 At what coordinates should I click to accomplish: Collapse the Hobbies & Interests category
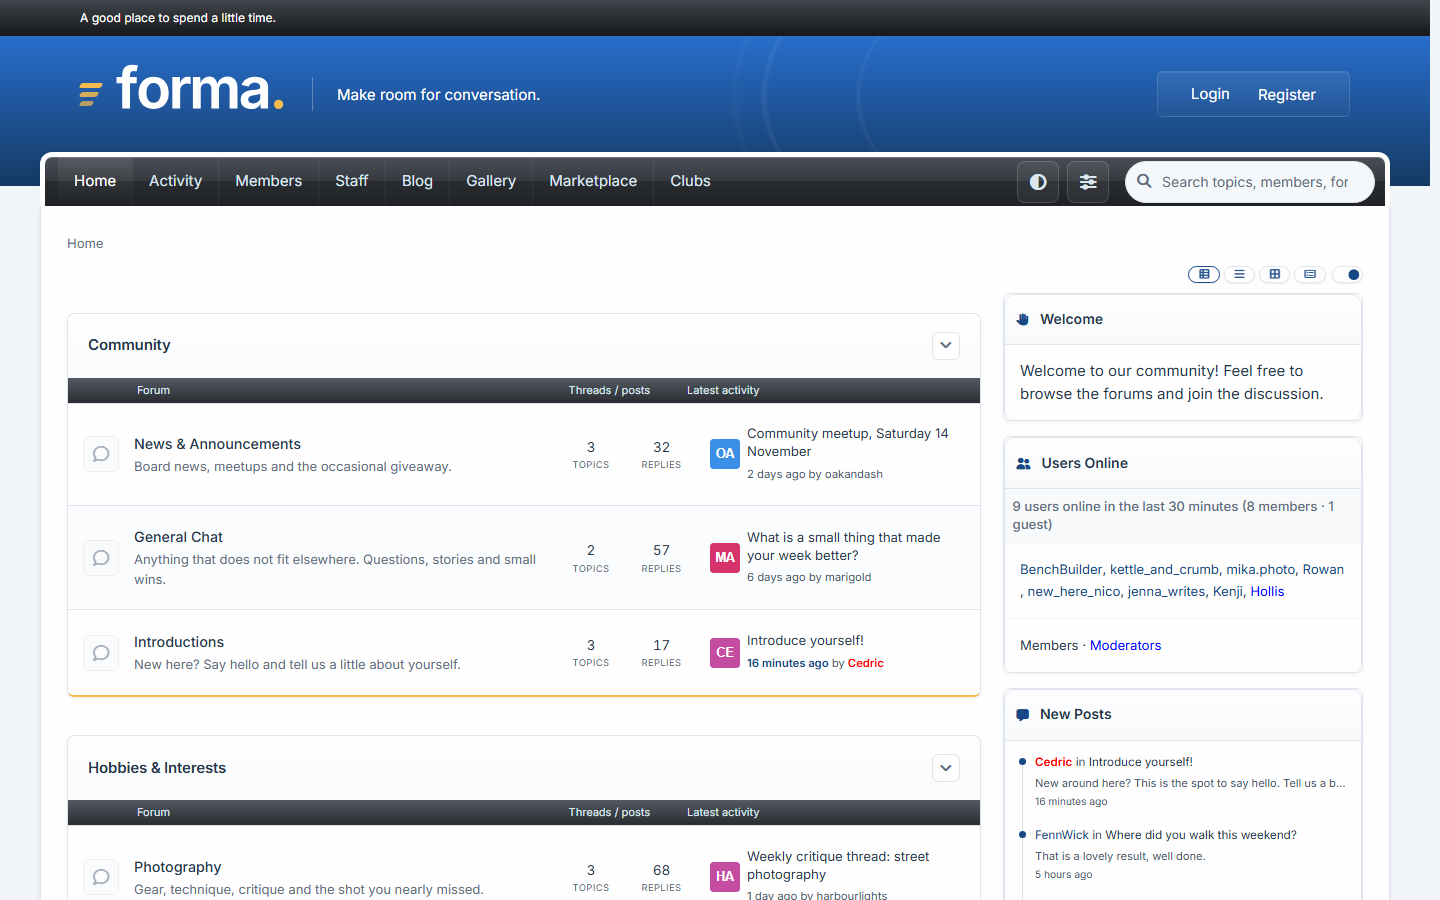[946, 768]
